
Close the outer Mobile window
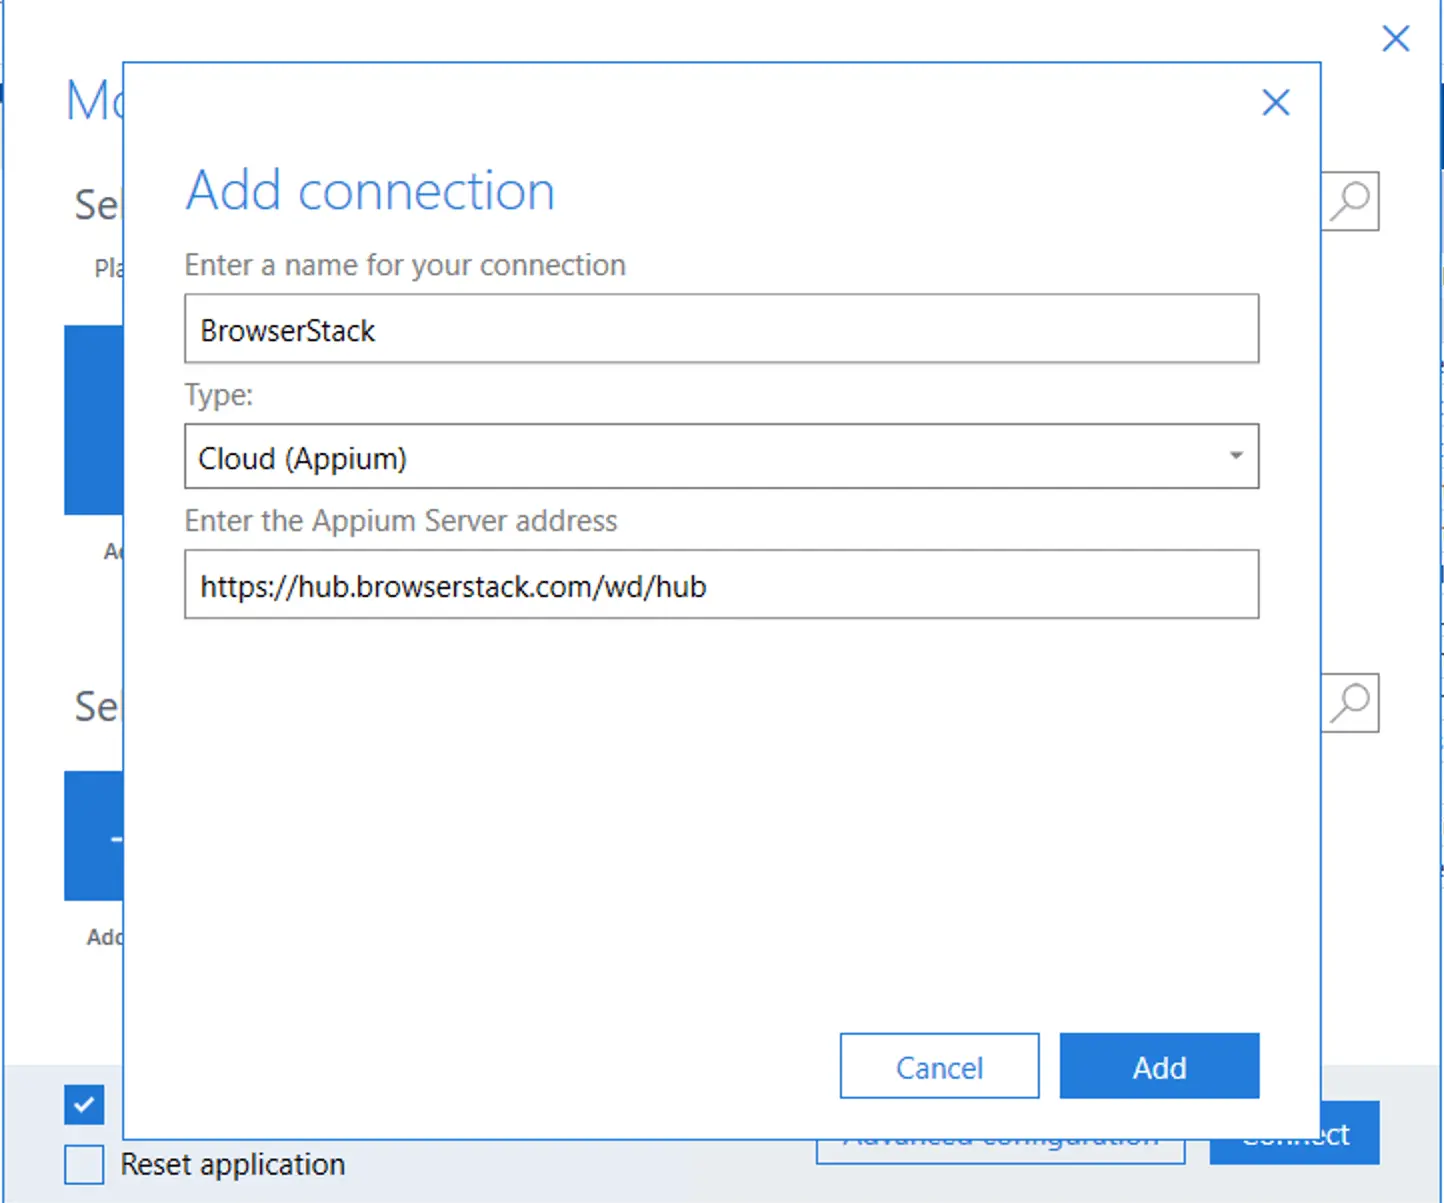coord(1395,39)
